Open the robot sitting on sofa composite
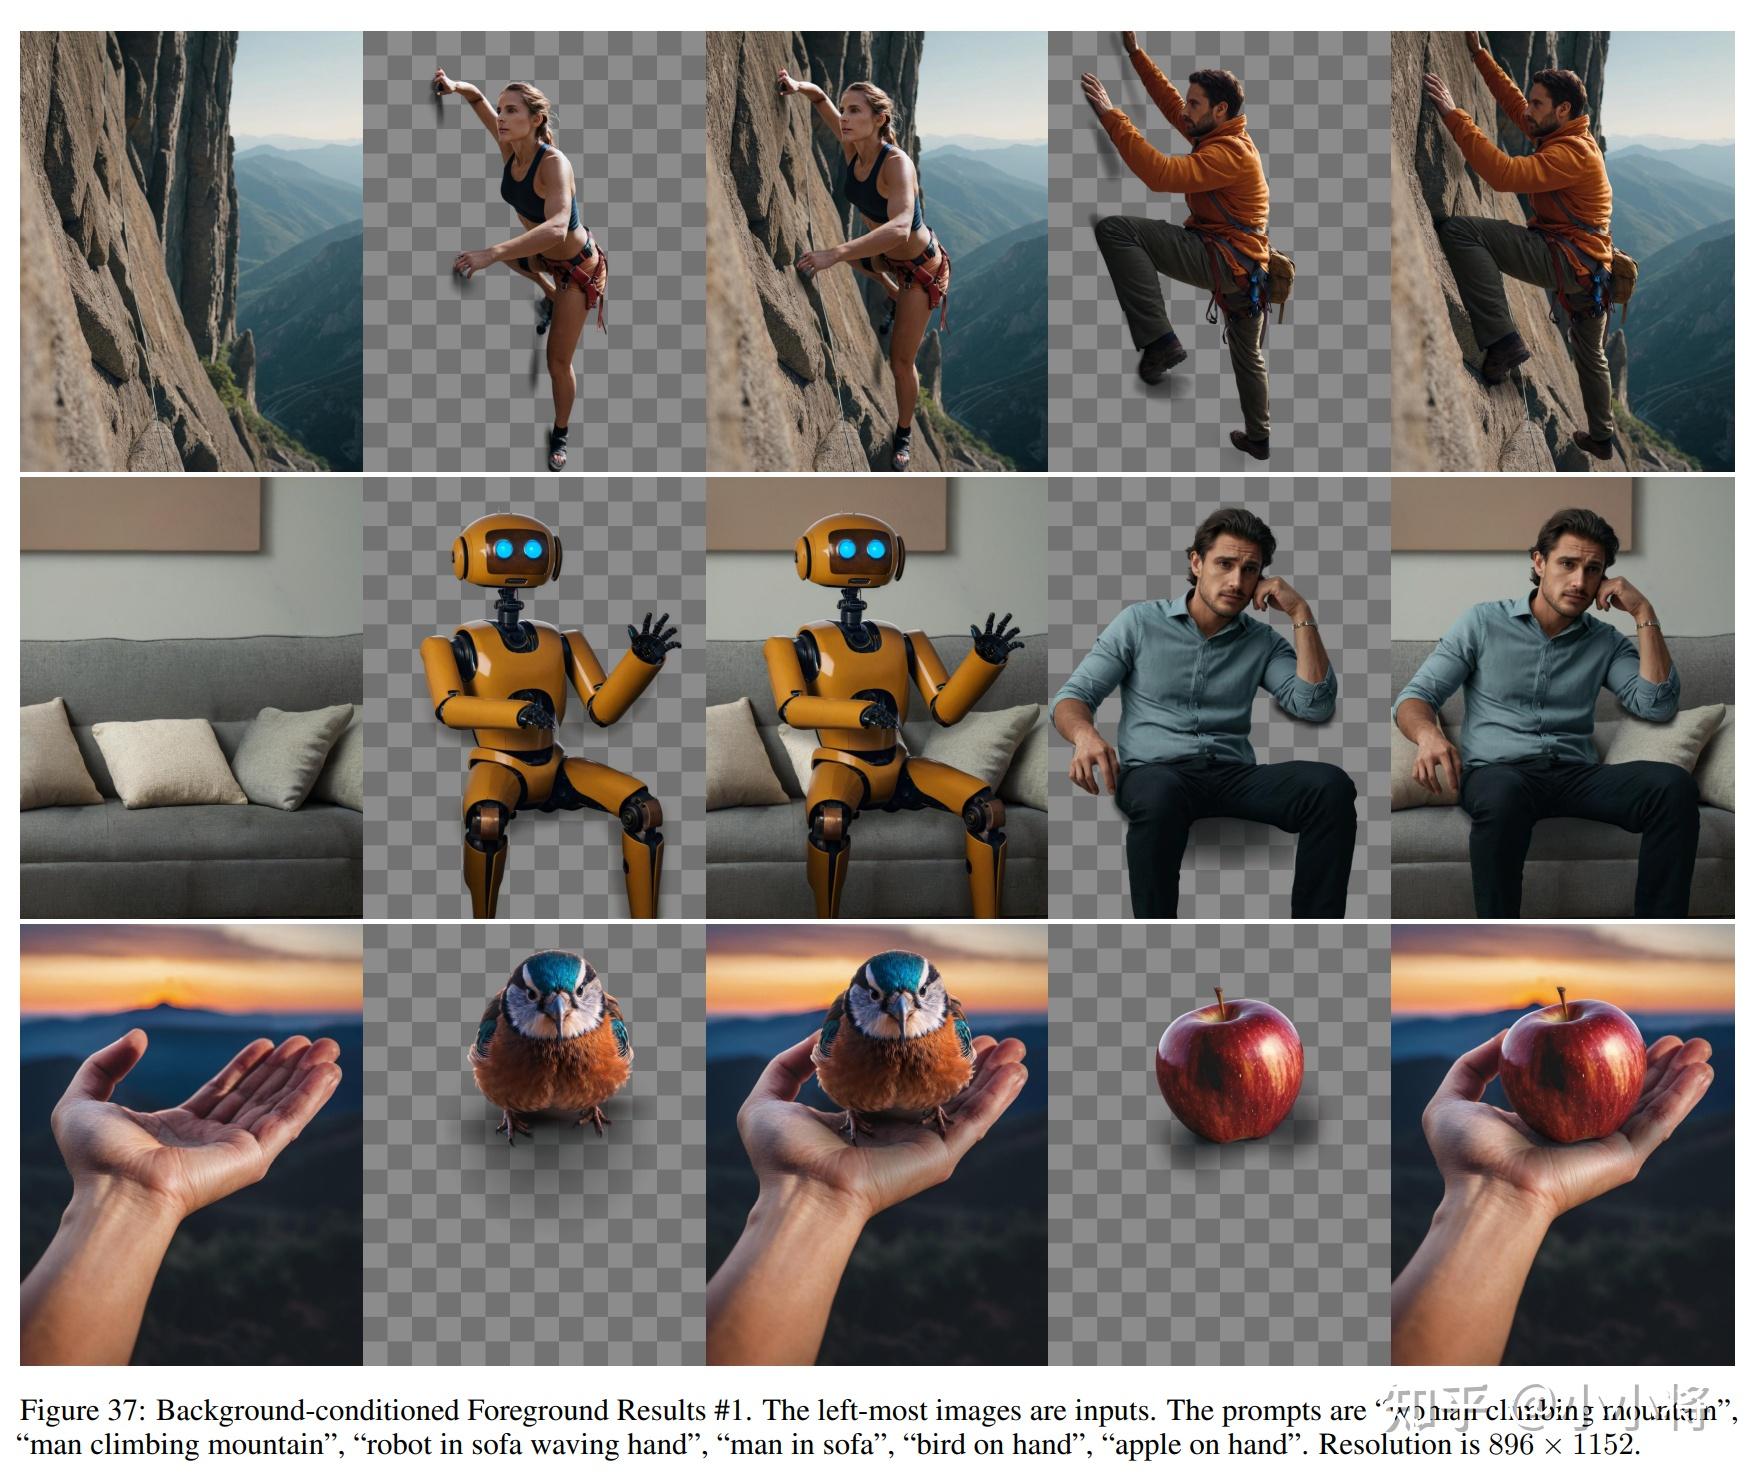Screen dimensions: 1756x1479 pos(876,698)
